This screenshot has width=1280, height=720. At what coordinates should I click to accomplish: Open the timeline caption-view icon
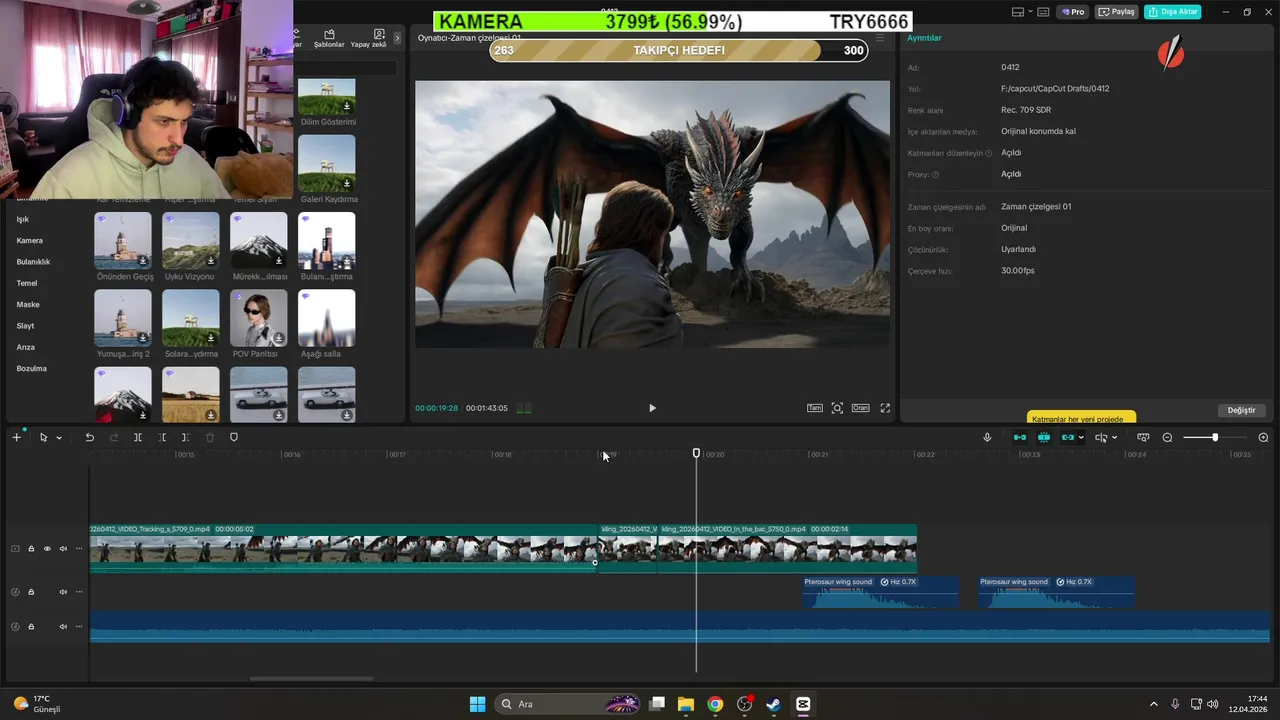(1143, 437)
